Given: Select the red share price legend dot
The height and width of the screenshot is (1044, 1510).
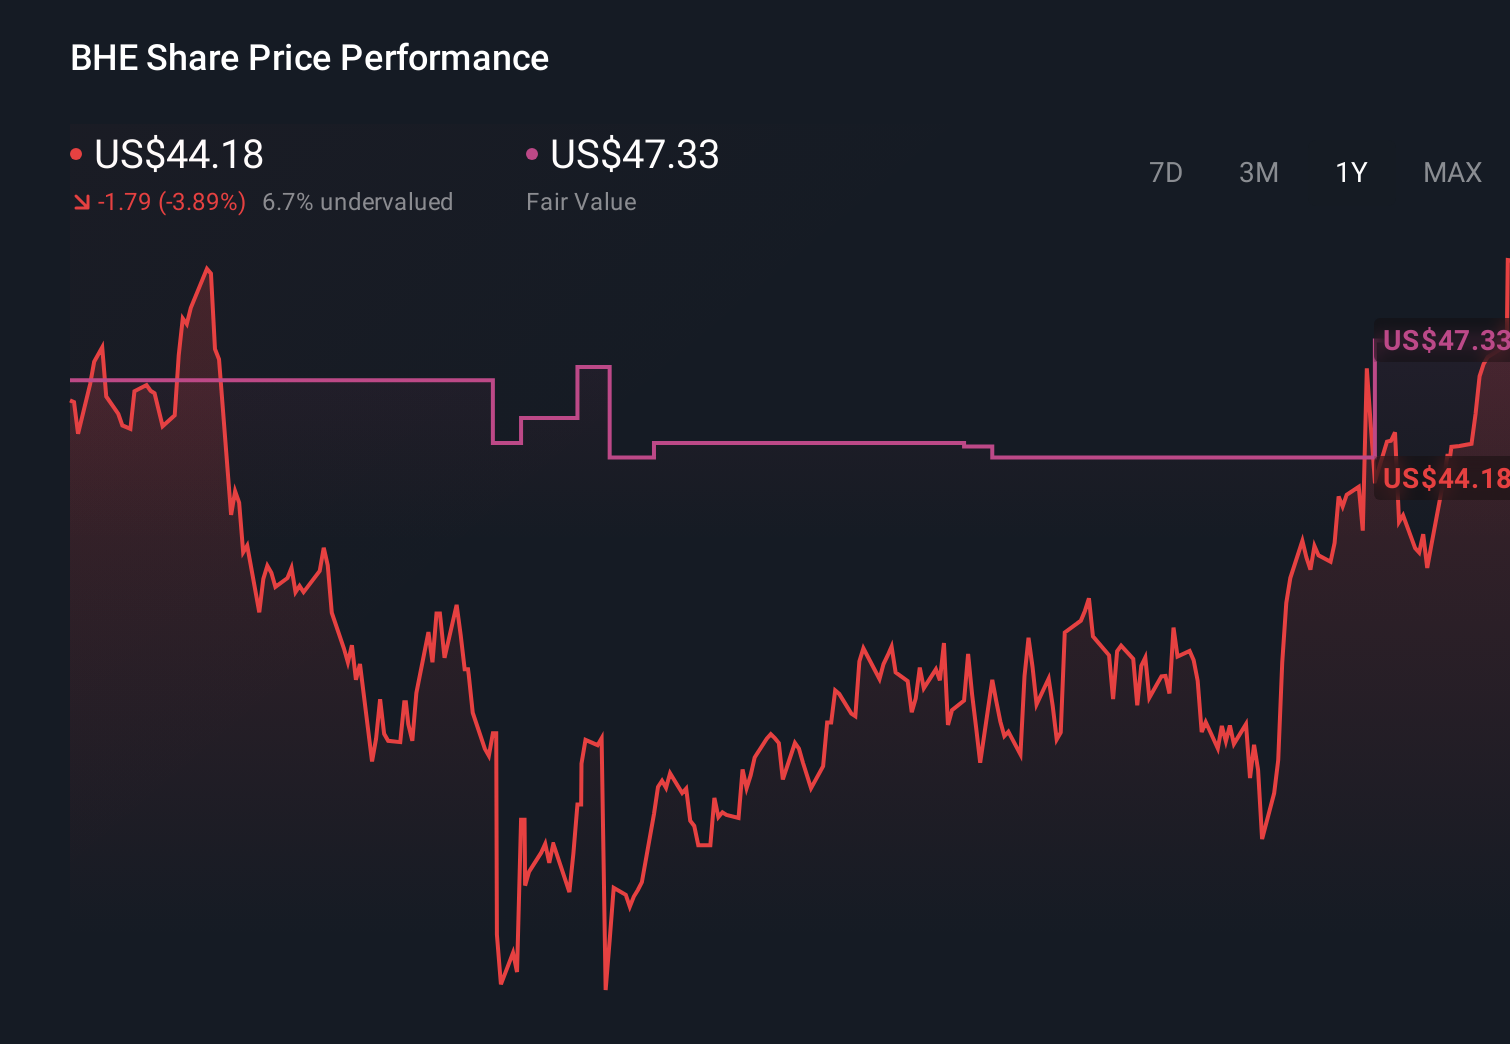Looking at the screenshot, I should [76, 153].
